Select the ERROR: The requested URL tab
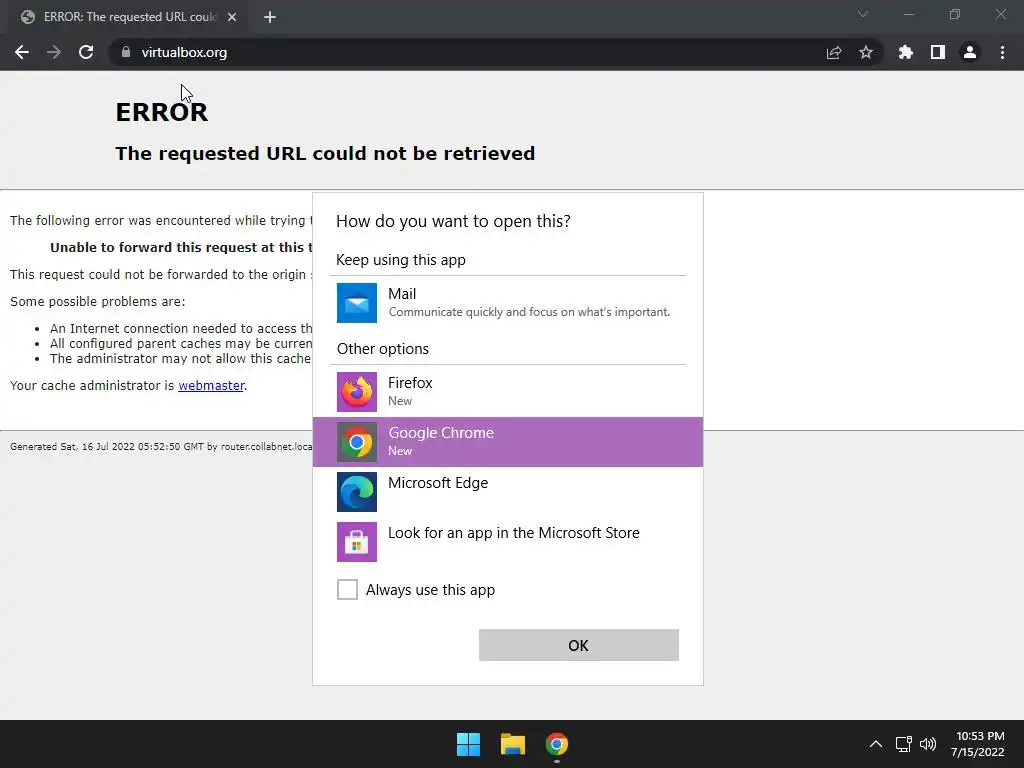Image resolution: width=1024 pixels, height=768 pixels. [x=127, y=17]
